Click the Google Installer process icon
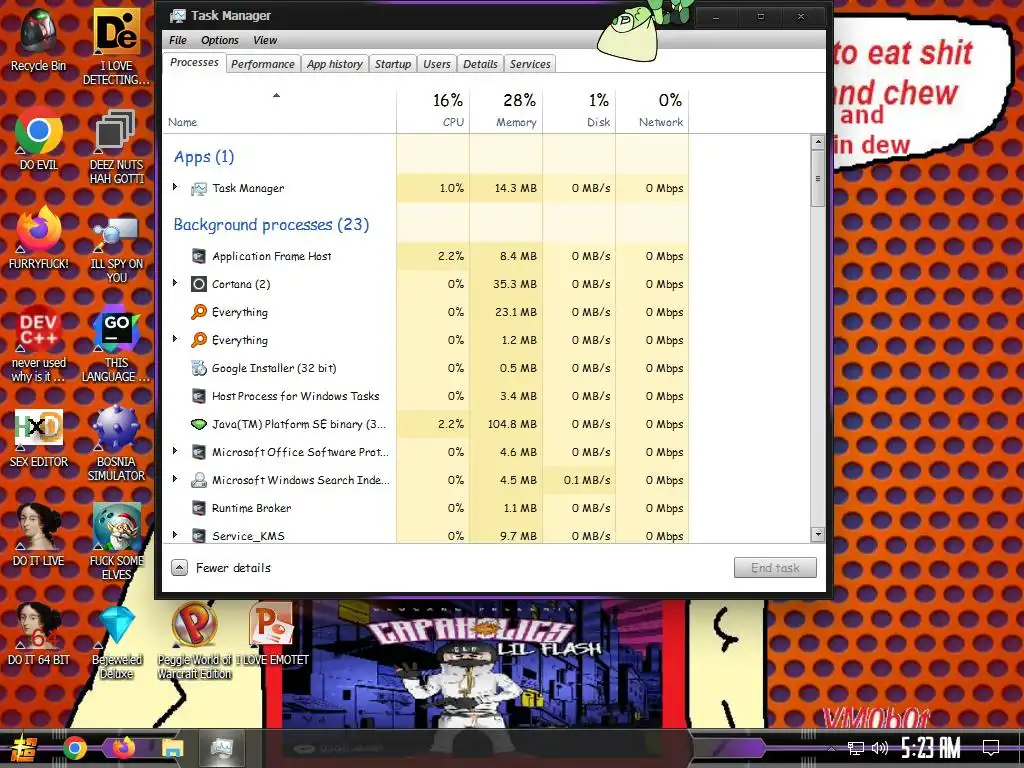The height and width of the screenshot is (768, 1024). click(199, 368)
